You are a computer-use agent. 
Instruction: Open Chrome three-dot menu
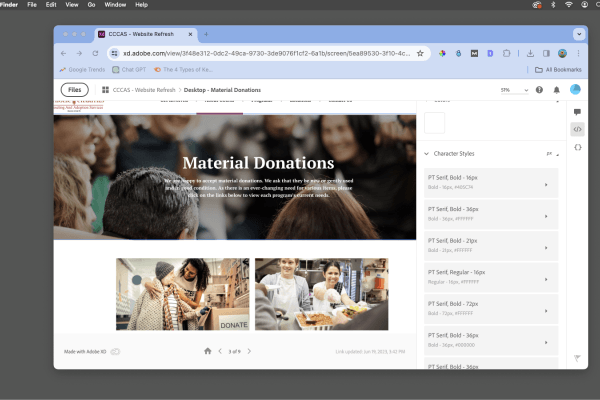click(578, 53)
